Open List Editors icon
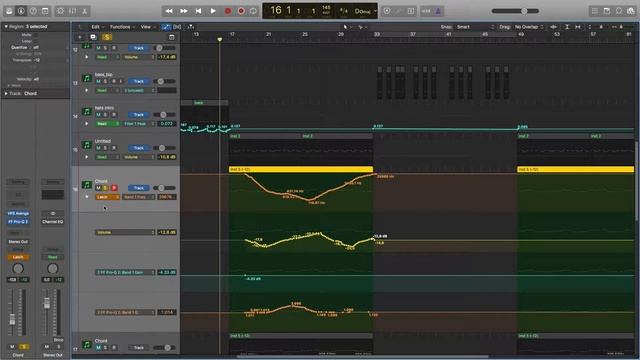 (595, 11)
